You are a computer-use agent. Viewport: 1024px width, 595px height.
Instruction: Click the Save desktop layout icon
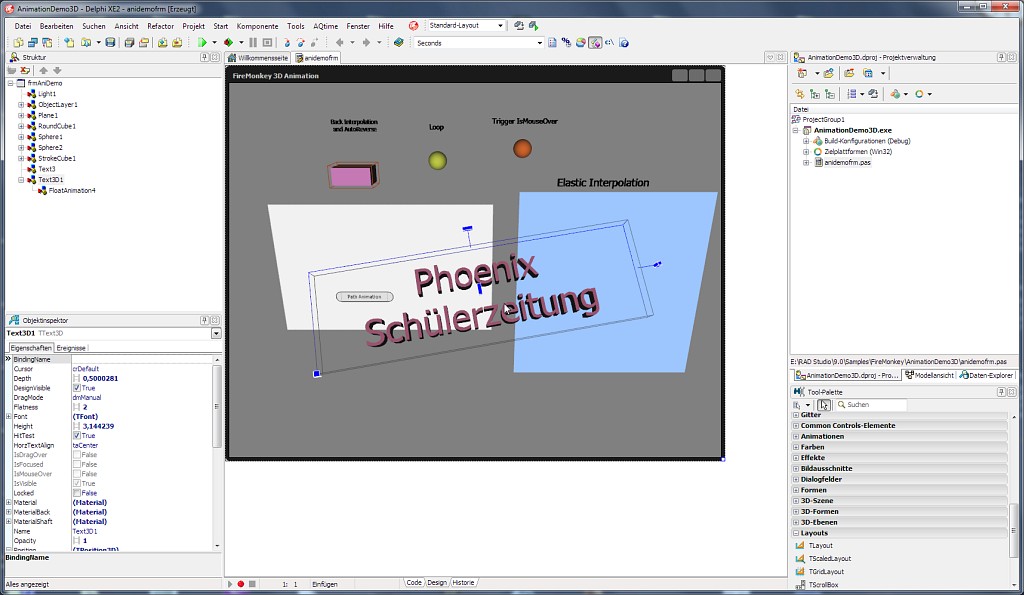519,25
